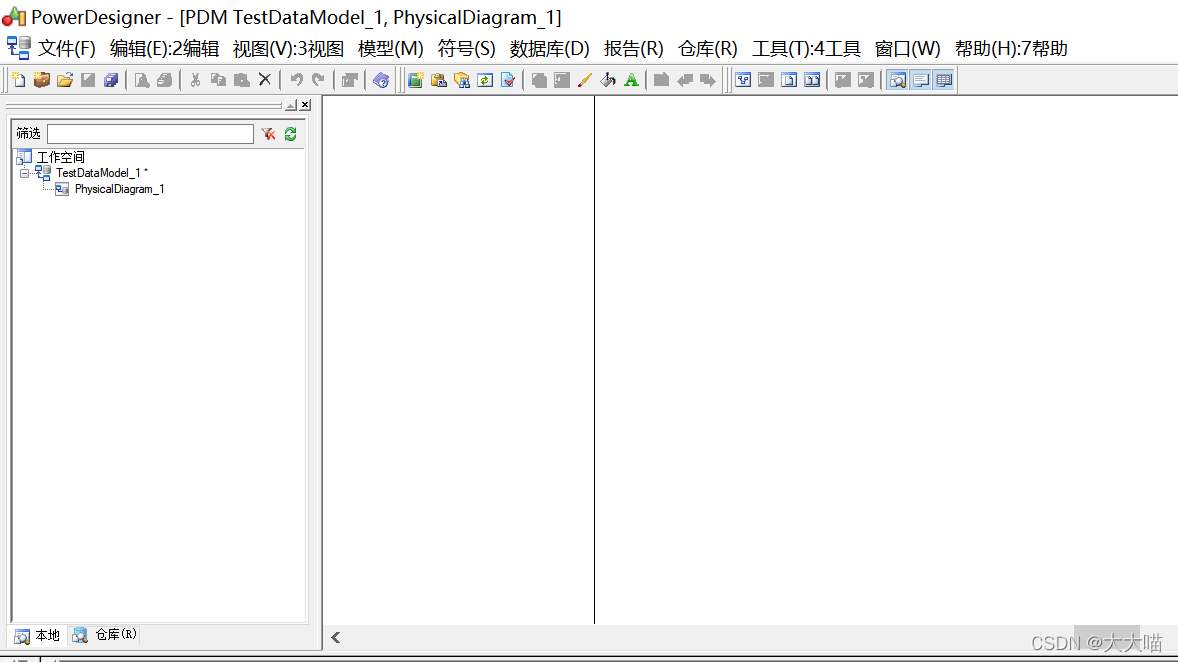Toggle the Browser magnifier panel button
Screen dimensions: 1178x662
[897, 80]
